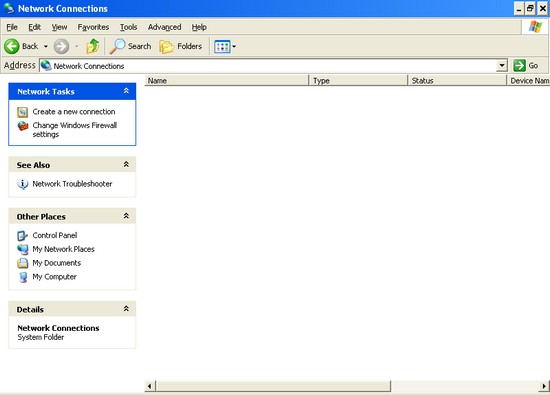Viewport: 550px width, 395px height.
Task: Collapse the Details panel
Action: pyautogui.click(x=126, y=309)
